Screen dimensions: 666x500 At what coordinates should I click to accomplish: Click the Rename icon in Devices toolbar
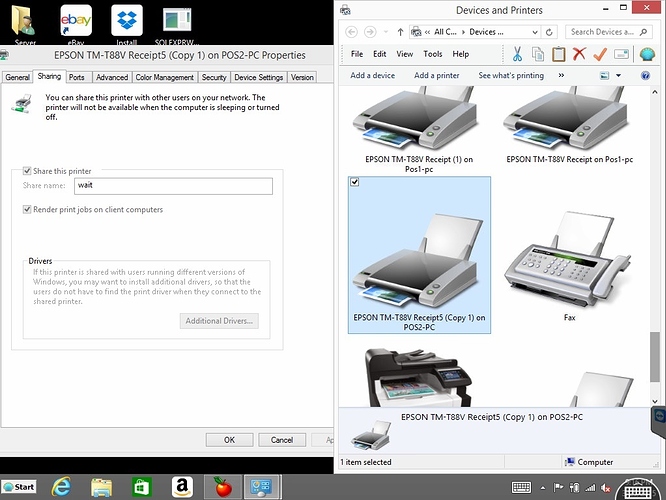(621, 54)
